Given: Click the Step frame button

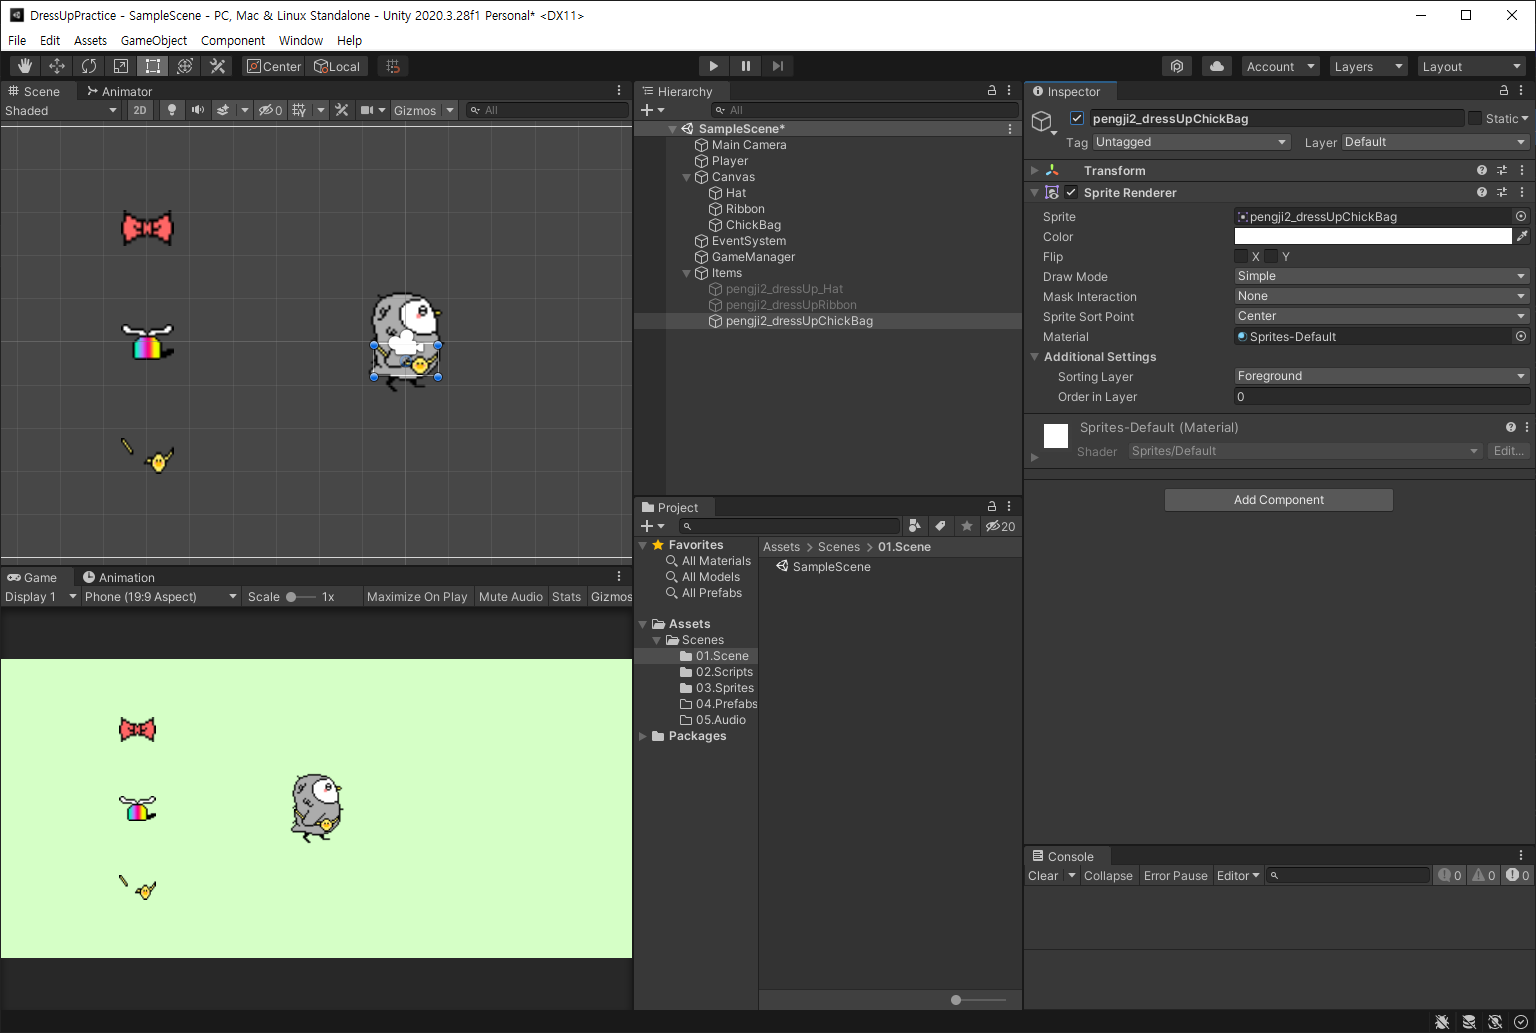Looking at the screenshot, I should [777, 66].
